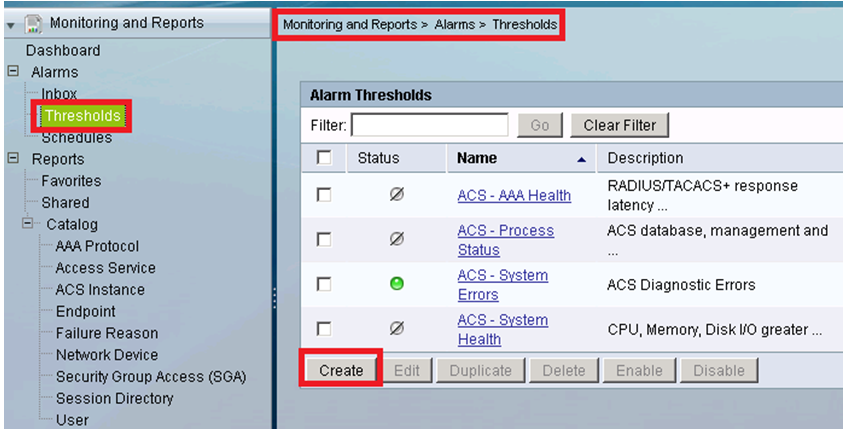The width and height of the screenshot is (848, 432).
Task: Open the Alarms Inbox
Action: 59,94
